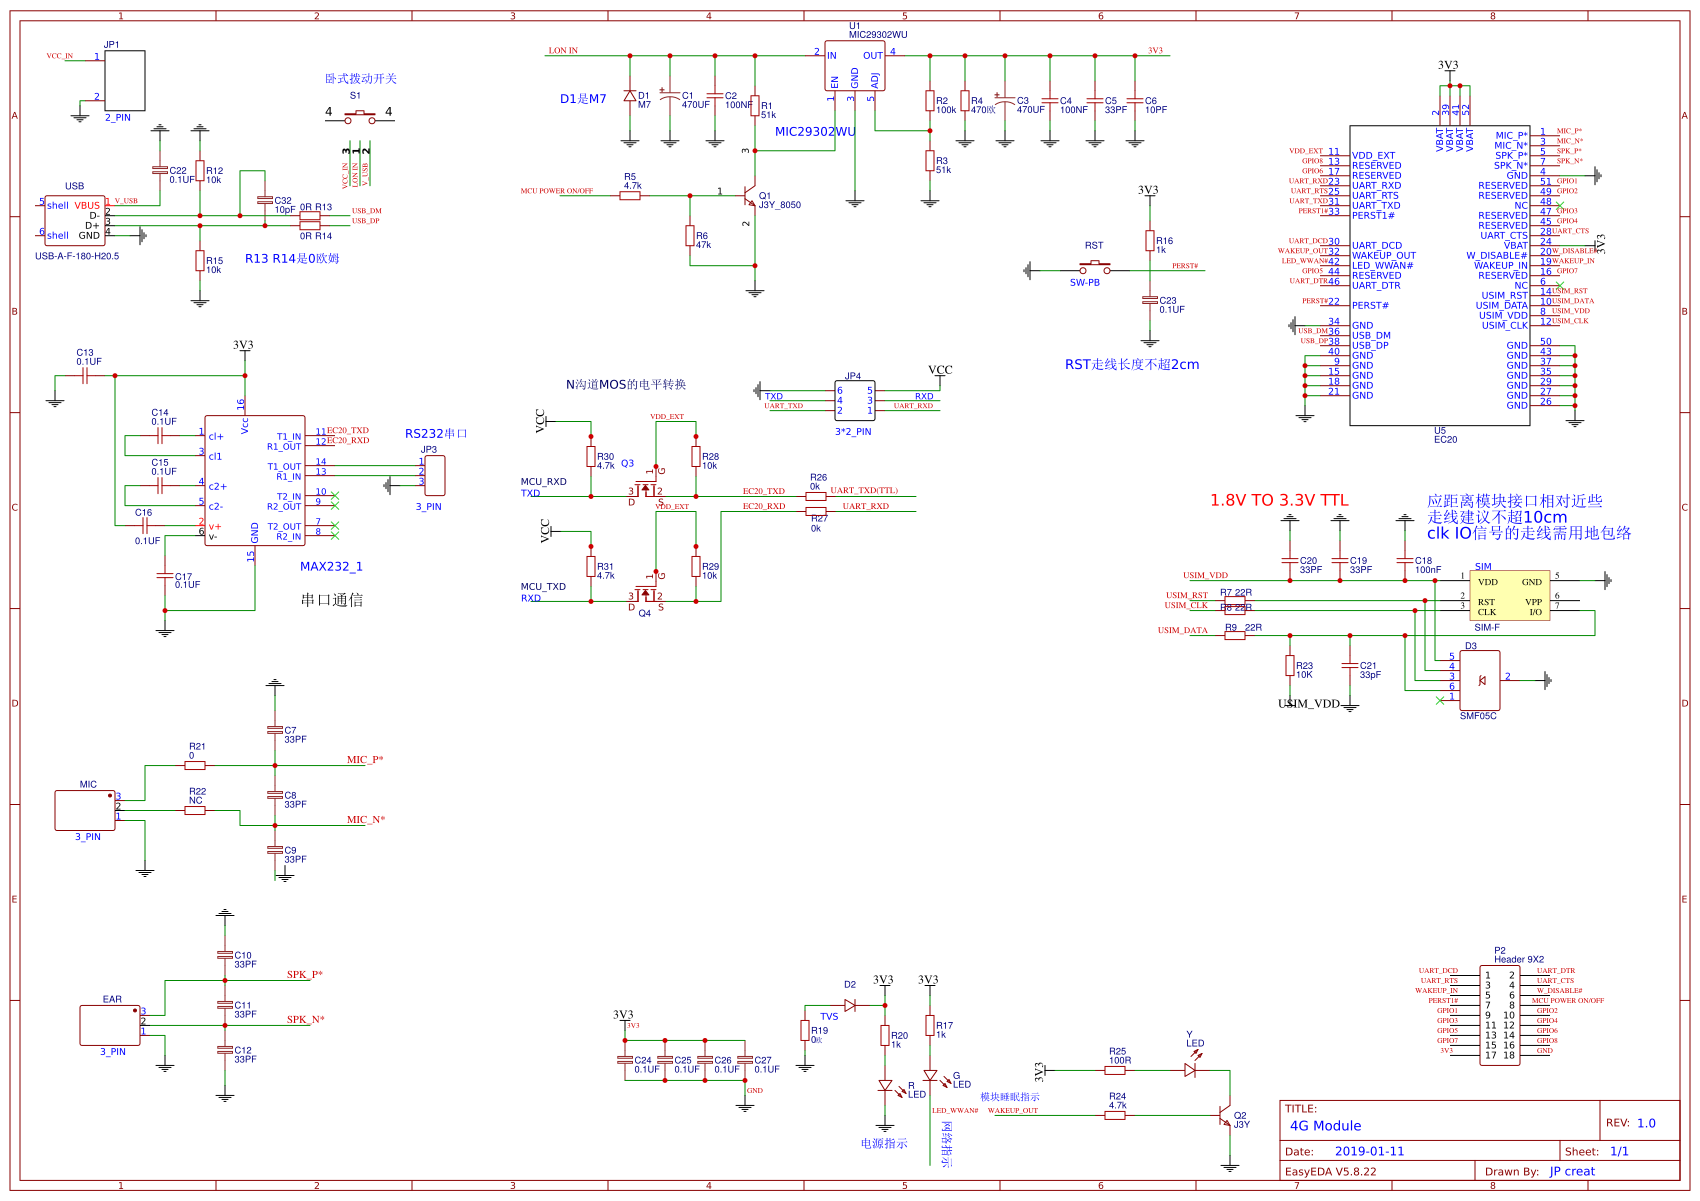Click the EAR 3_PIN connector symbol
1700x1201 pixels.
coord(110,1025)
